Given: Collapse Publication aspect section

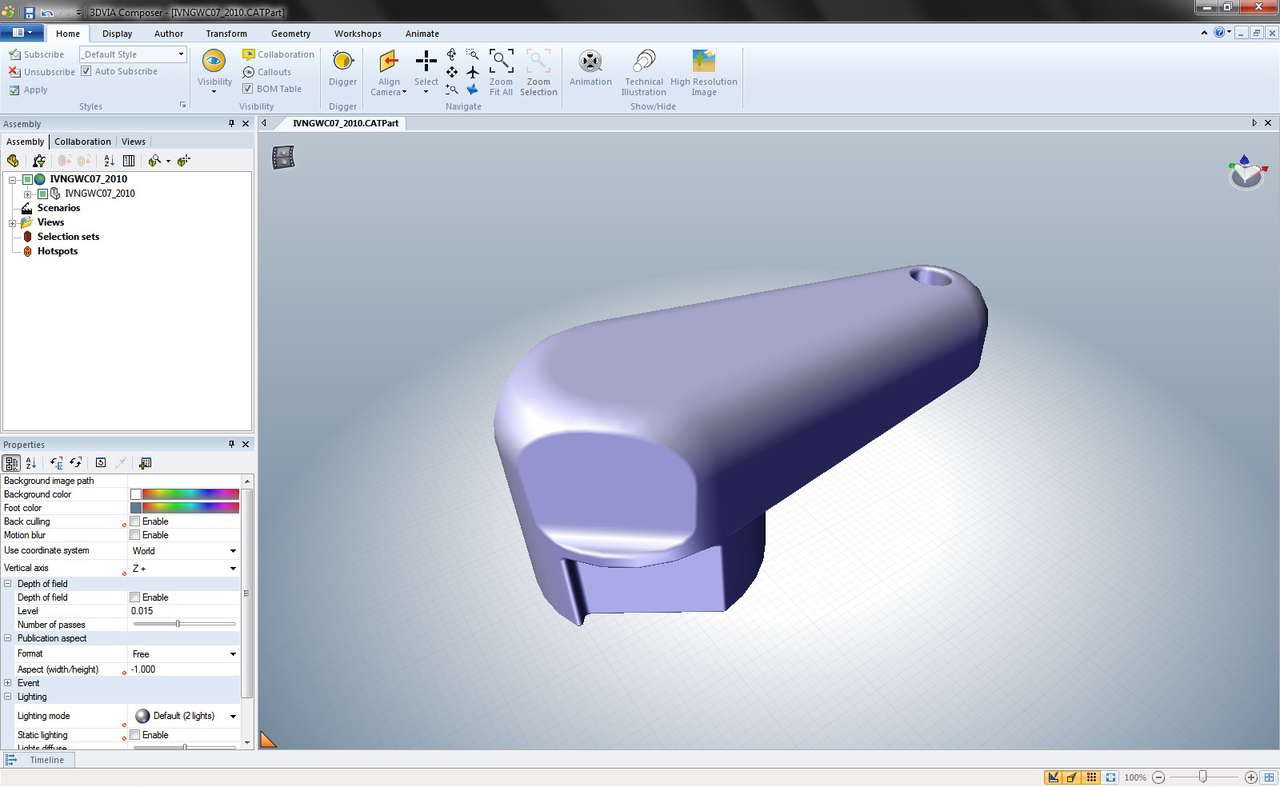Looking at the screenshot, I should (8, 638).
